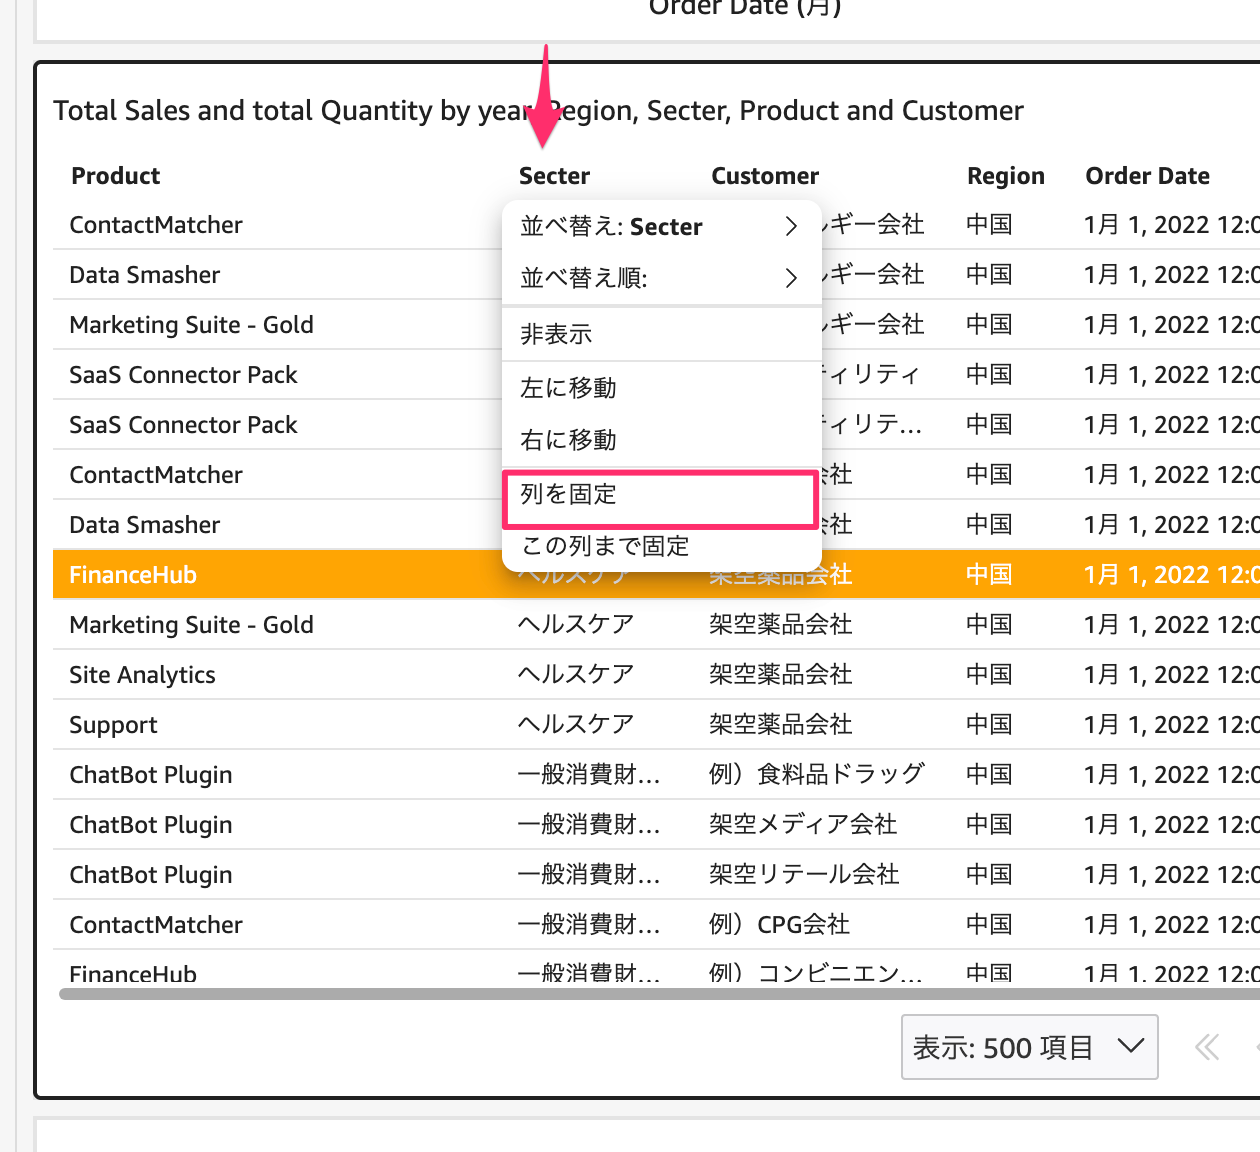Screen dimensions: 1260x1152
Task: Click the Customer column header
Action: 764,175
